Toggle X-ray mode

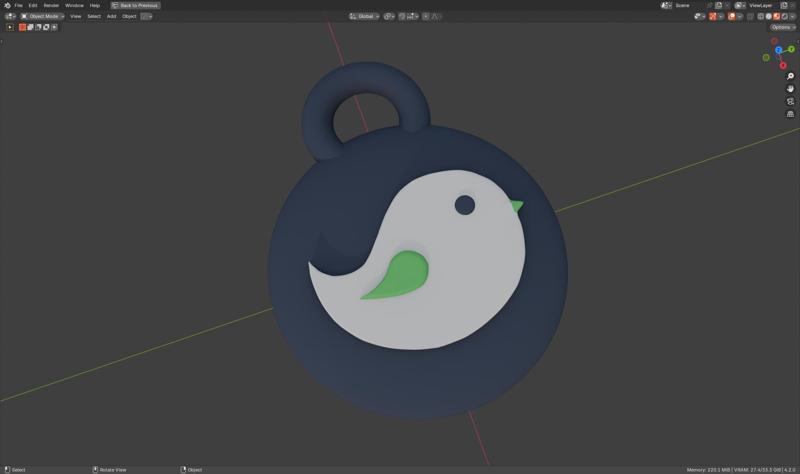tap(750, 16)
